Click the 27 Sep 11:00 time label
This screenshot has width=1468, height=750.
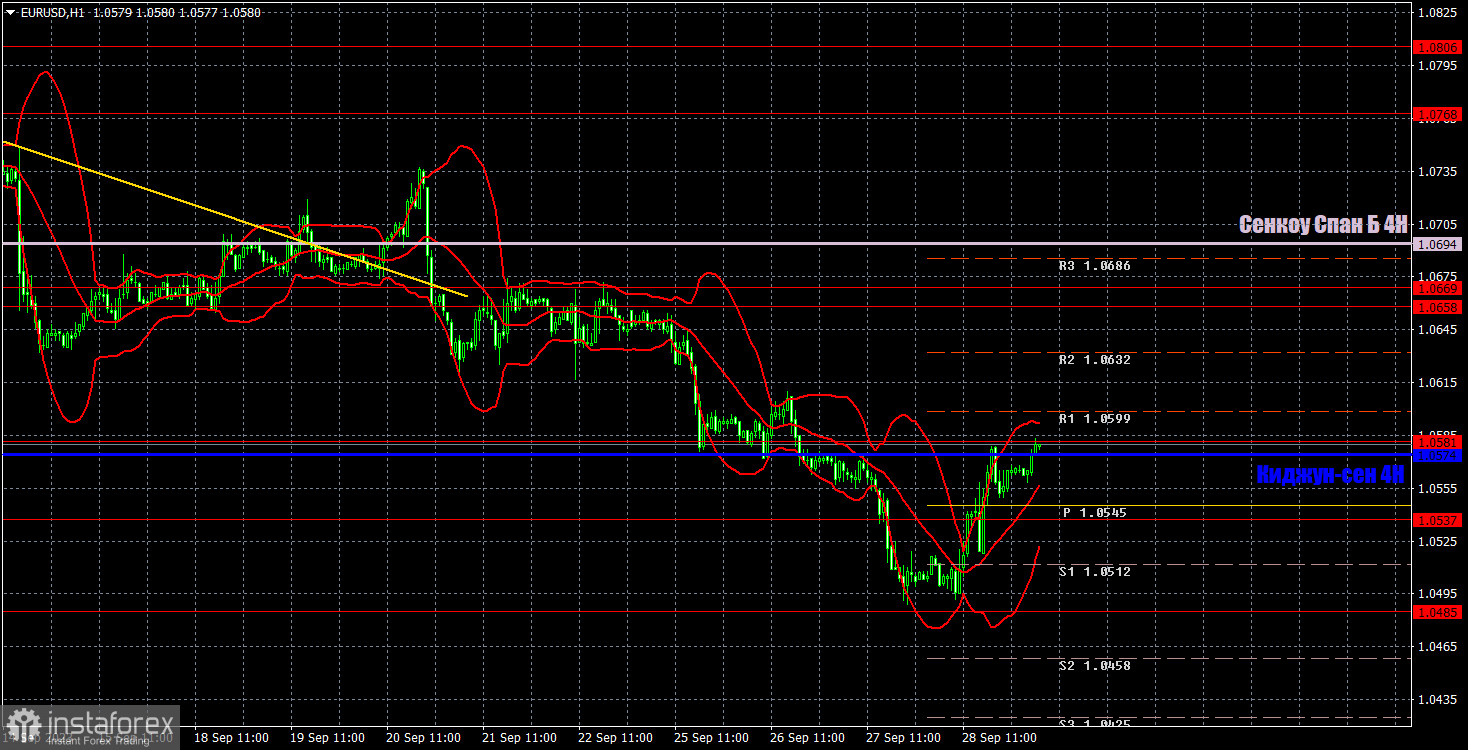point(902,738)
